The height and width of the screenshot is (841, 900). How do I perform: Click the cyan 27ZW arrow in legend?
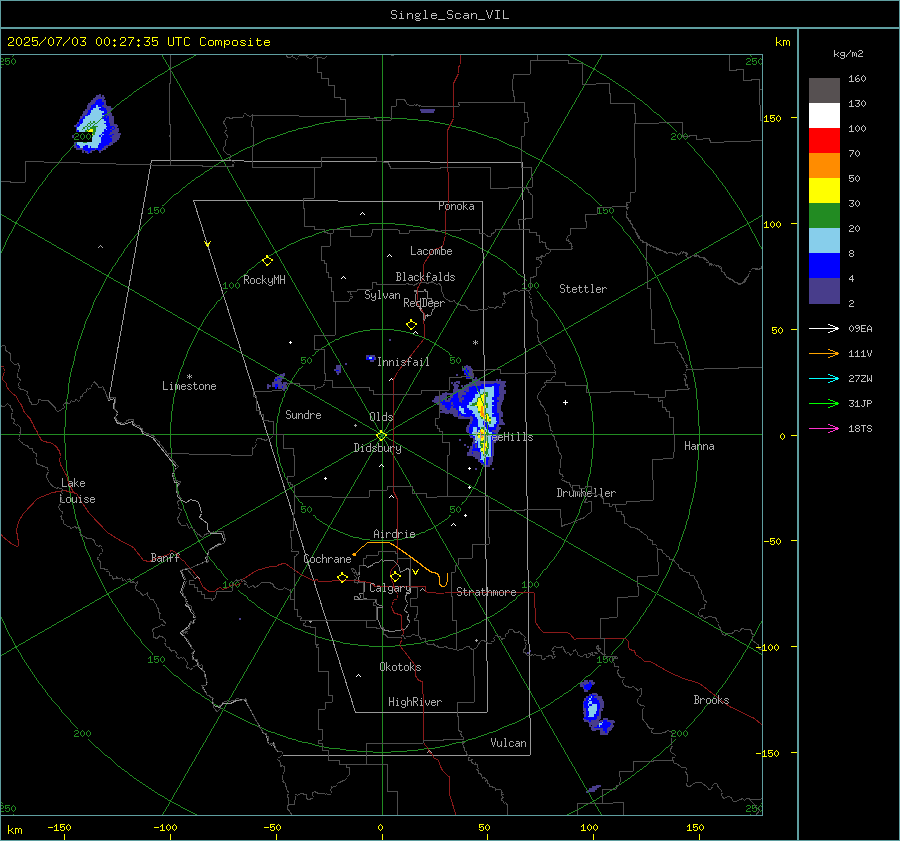point(824,378)
